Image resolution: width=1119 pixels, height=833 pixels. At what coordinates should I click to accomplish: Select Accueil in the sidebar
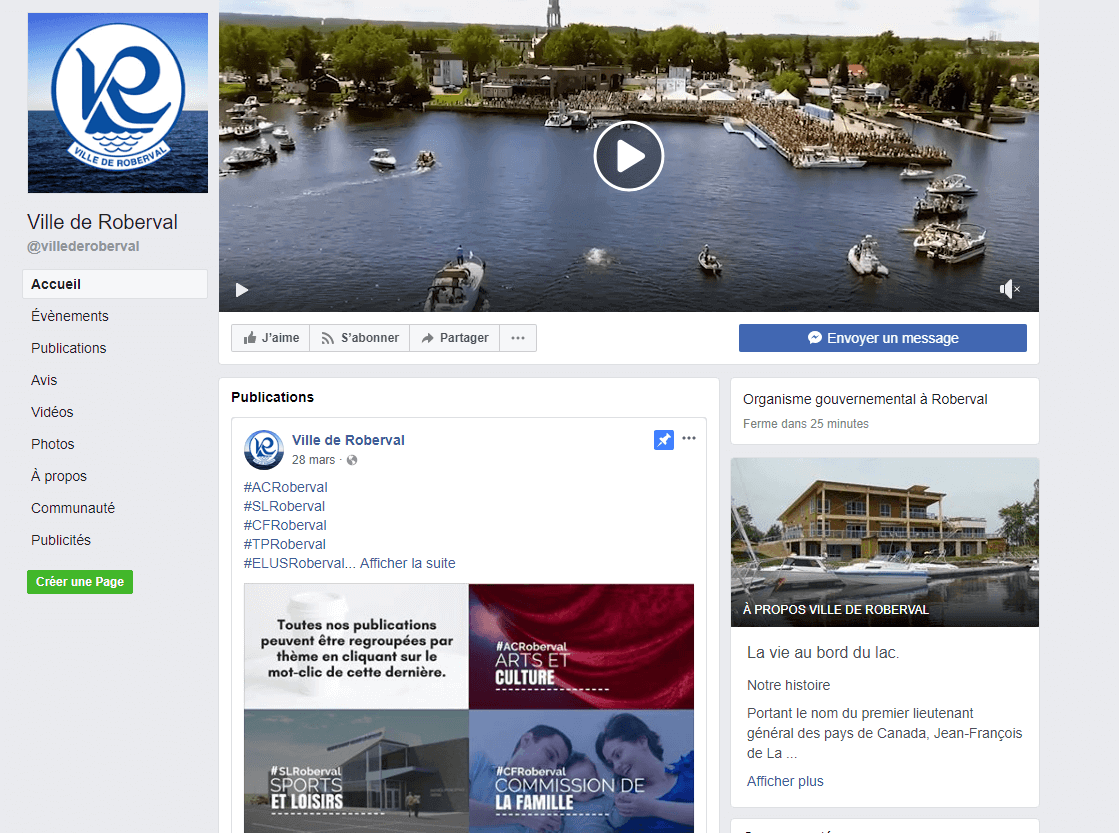(x=115, y=284)
